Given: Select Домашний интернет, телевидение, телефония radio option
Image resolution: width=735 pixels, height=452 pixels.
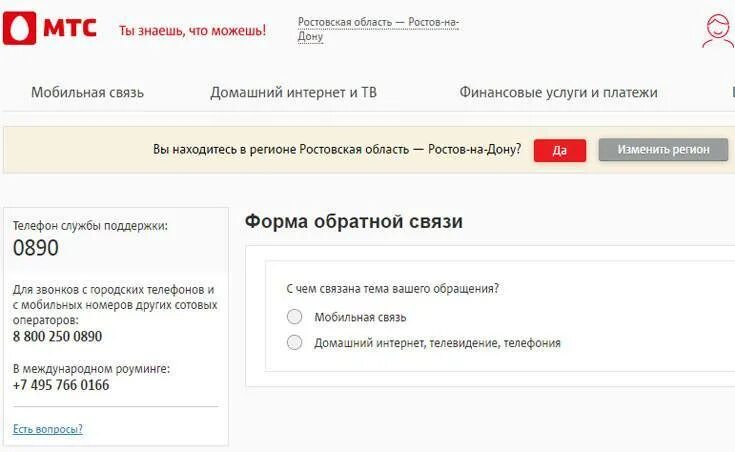Looking at the screenshot, I should (294, 343).
